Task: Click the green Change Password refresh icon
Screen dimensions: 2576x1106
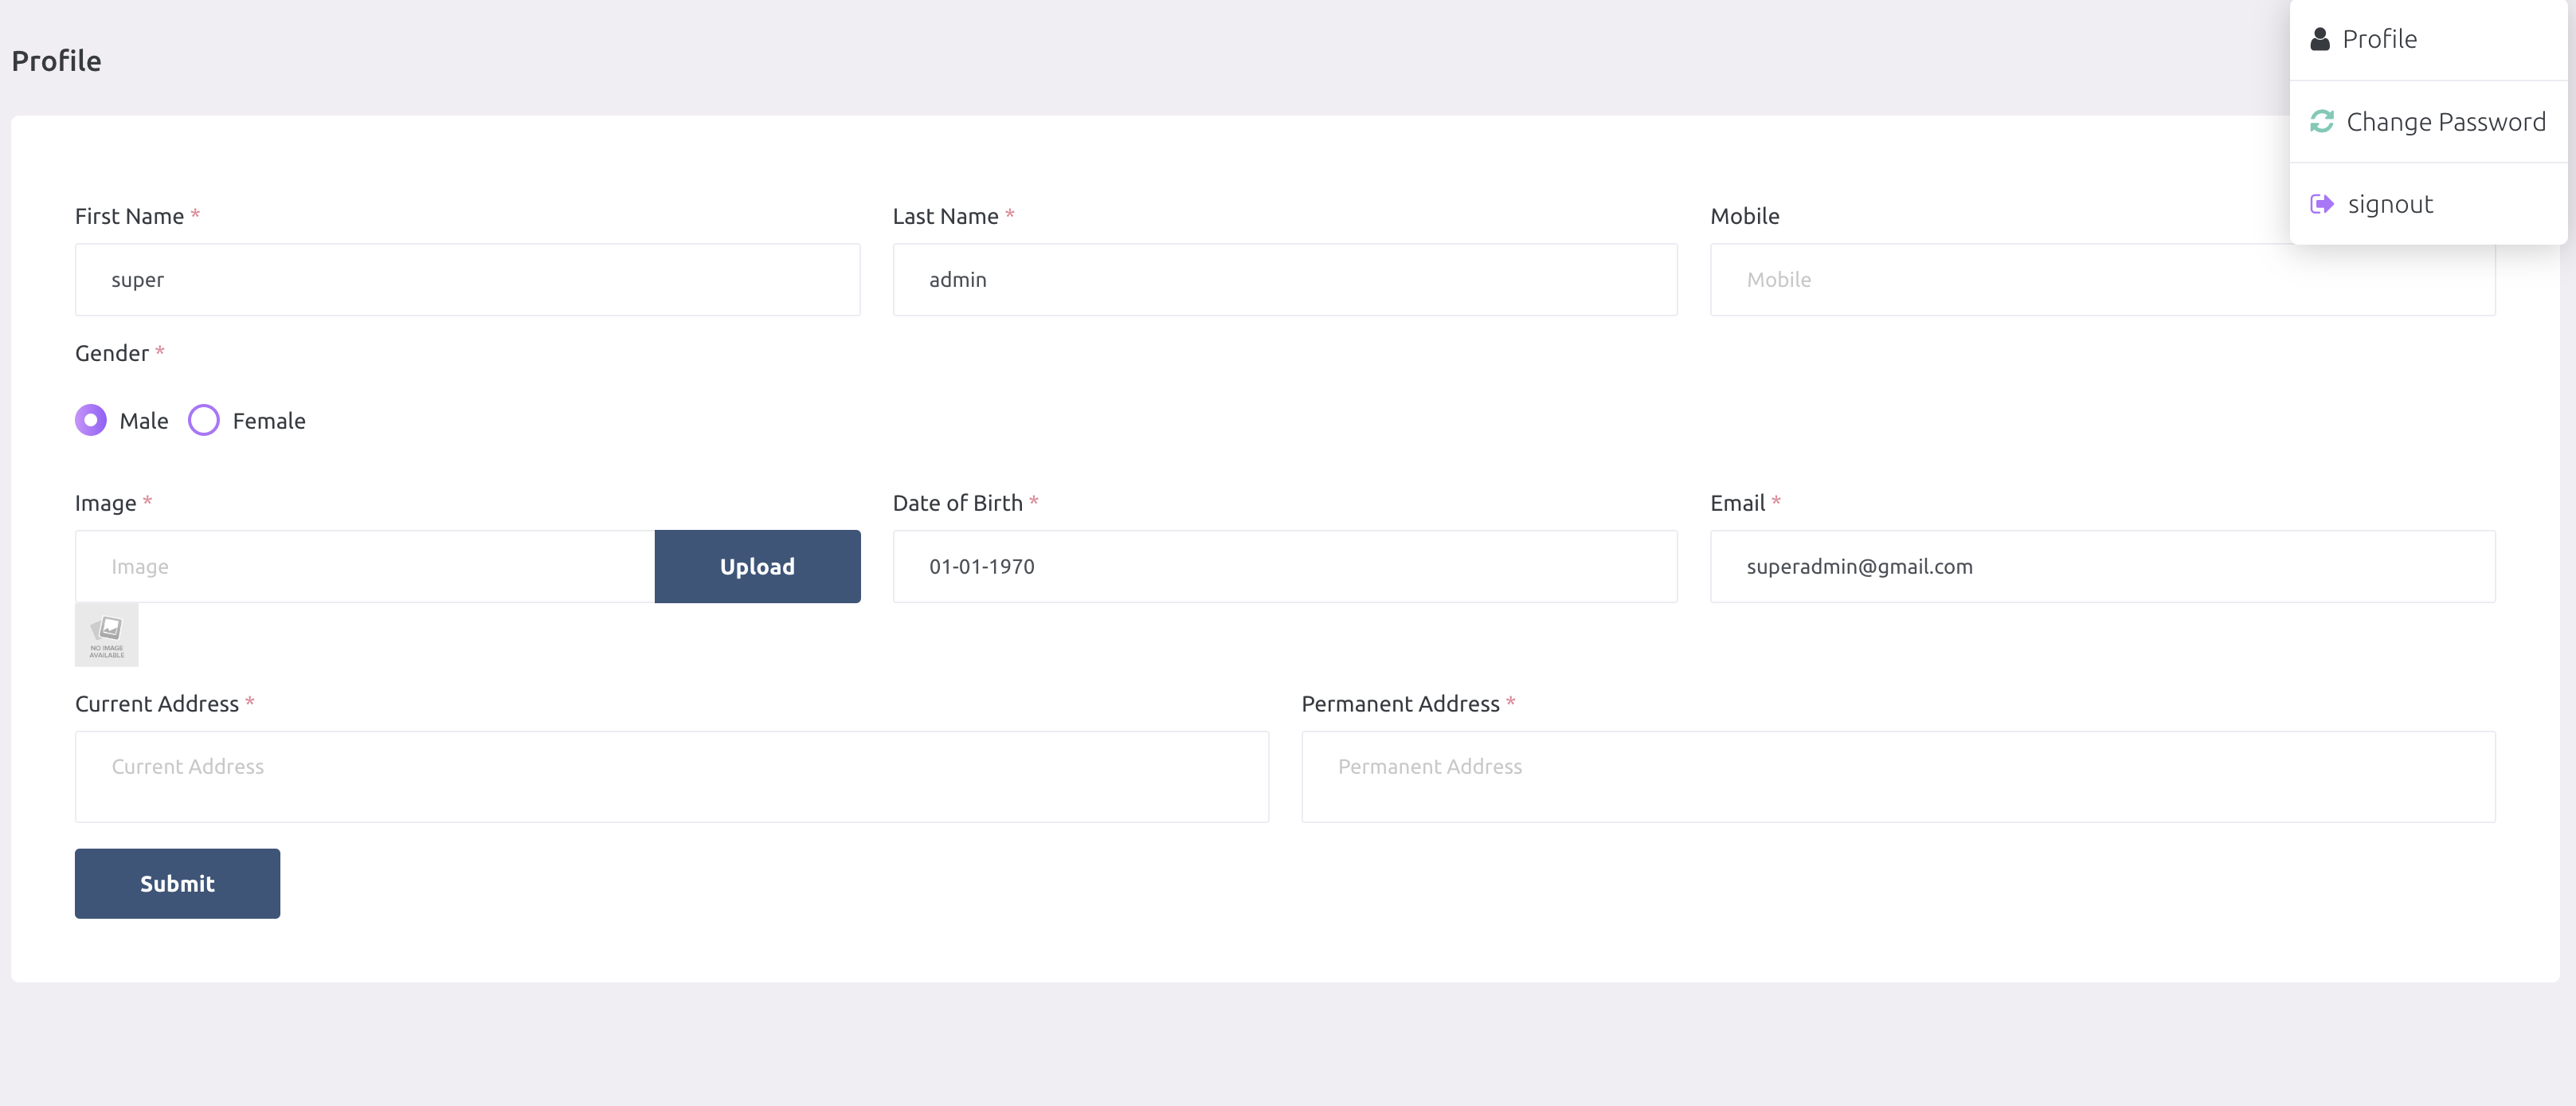Action: coord(2322,122)
